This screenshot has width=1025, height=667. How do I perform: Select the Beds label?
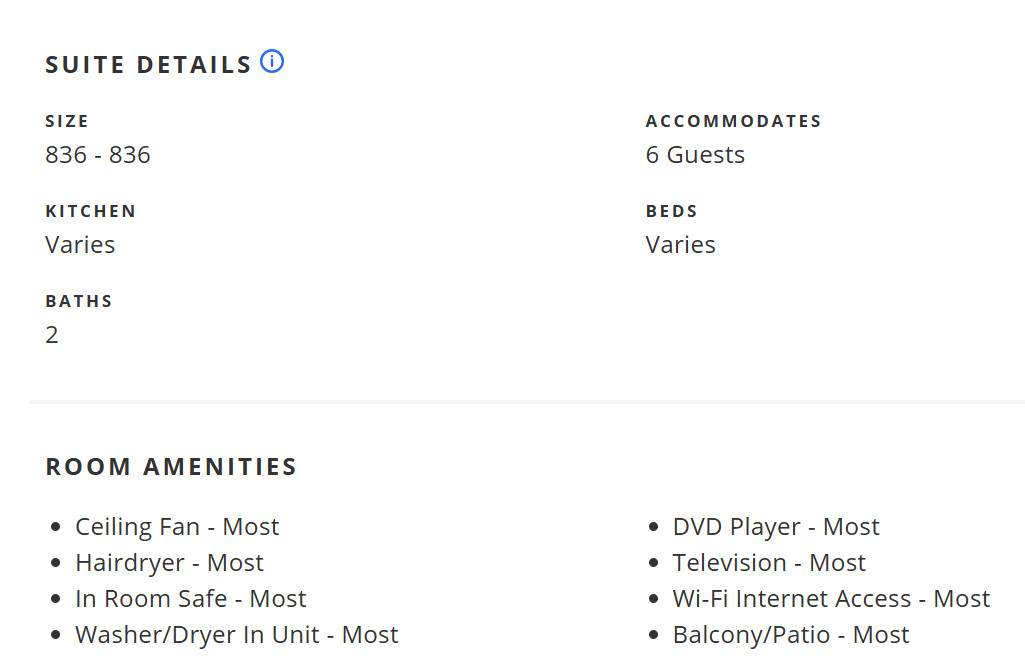(671, 211)
